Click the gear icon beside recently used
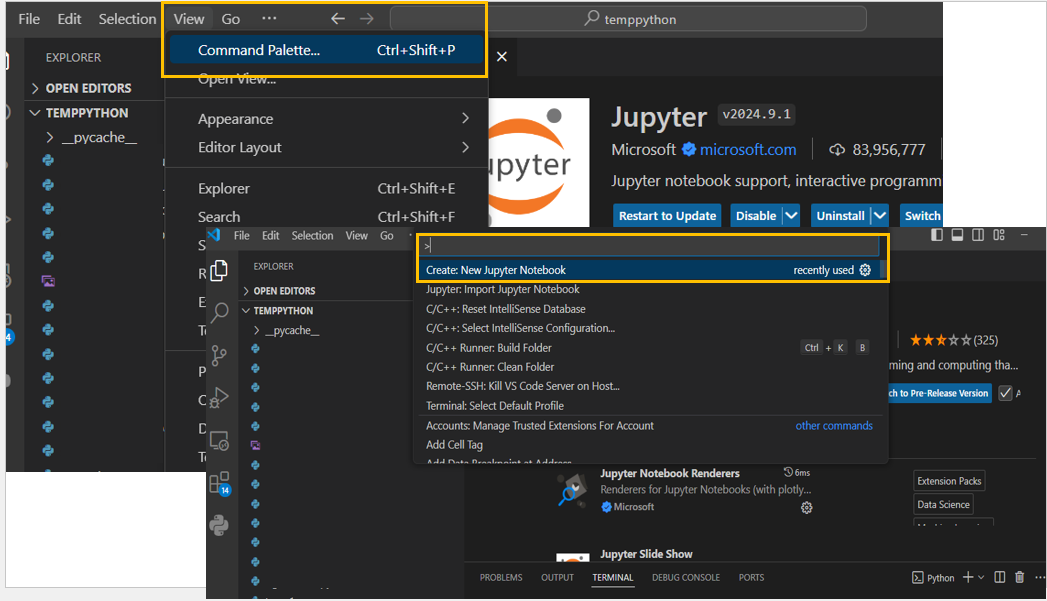Screen dimensions: 1047x601 [865, 270]
